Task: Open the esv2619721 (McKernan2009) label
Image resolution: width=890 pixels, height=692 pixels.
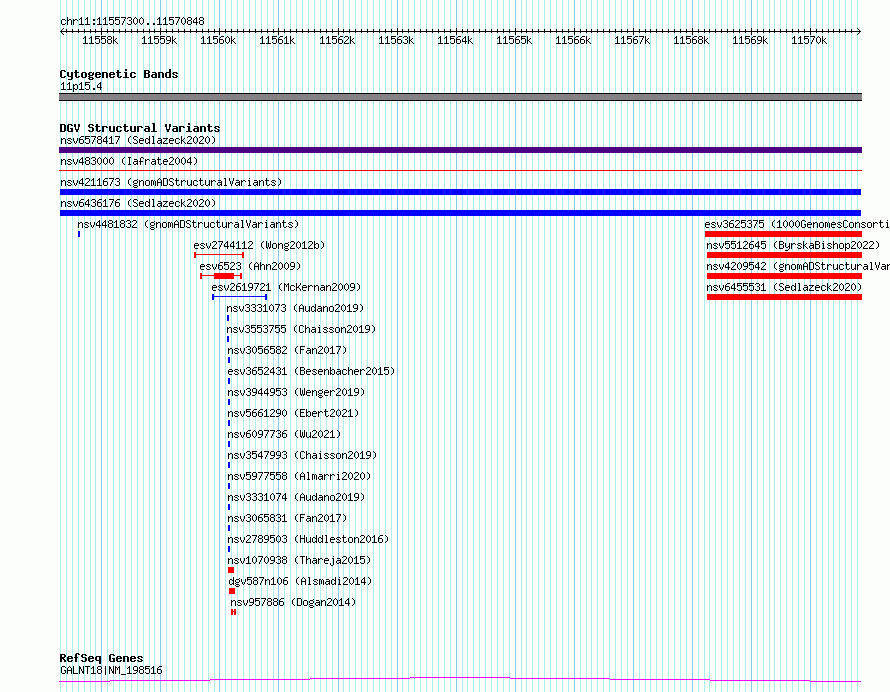Action: [x=286, y=287]
